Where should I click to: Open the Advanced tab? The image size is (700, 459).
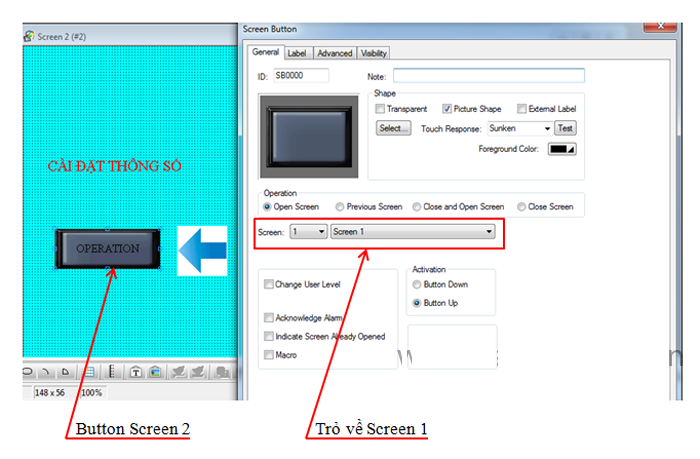click(x=335, y=53)
